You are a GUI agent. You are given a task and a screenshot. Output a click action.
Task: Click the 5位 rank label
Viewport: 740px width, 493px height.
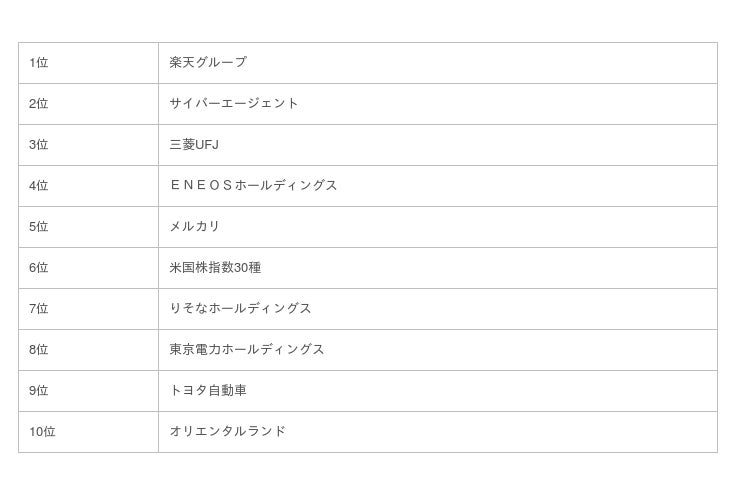39,226
